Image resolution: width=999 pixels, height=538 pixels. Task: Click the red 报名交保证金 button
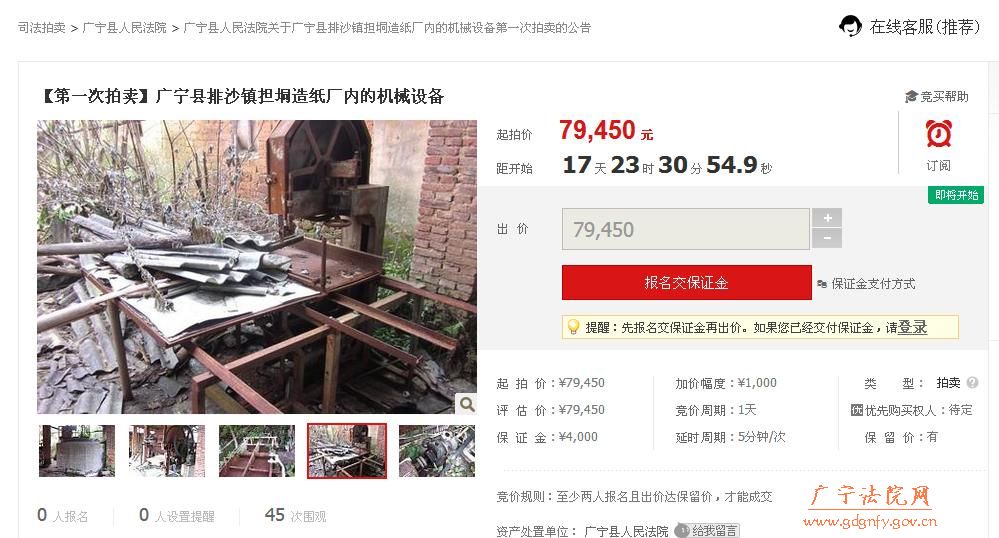point(686,282)
